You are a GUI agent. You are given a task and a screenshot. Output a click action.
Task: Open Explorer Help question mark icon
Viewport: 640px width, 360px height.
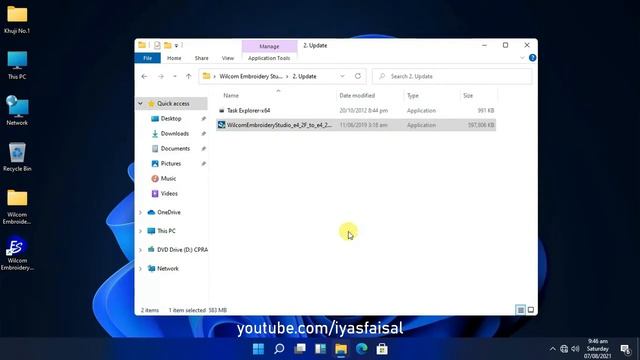point(532,58)
